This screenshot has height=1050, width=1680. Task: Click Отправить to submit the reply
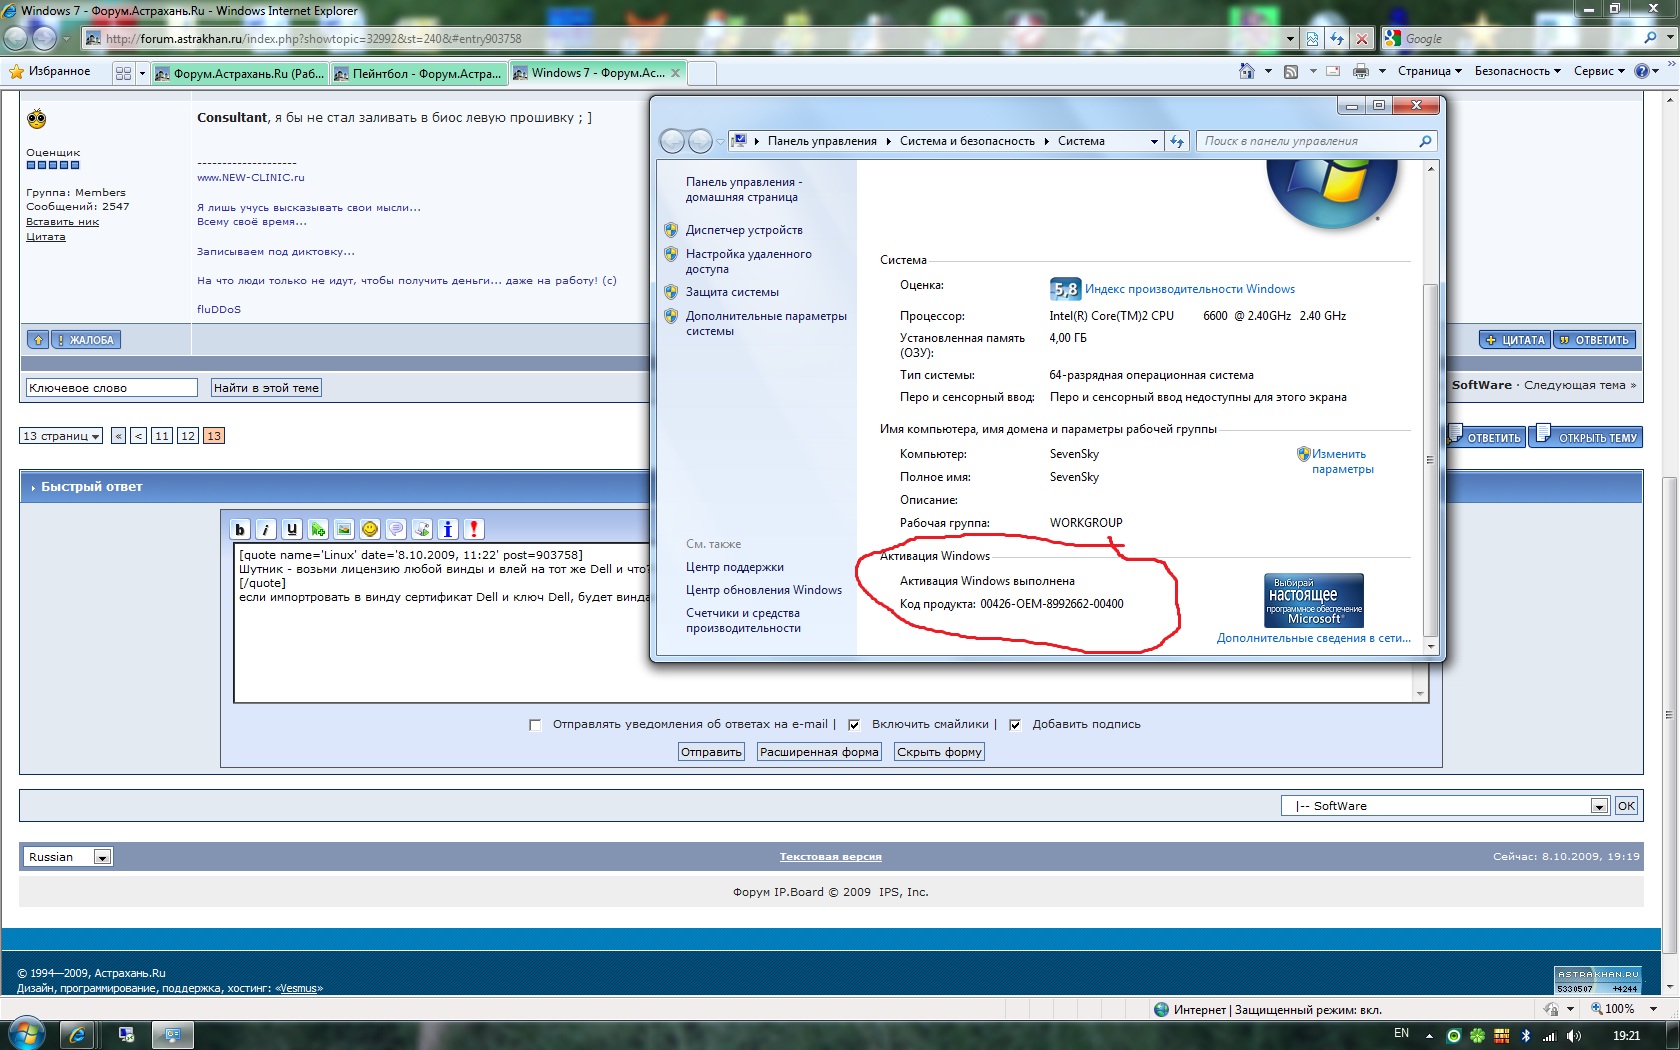(711, 752)
